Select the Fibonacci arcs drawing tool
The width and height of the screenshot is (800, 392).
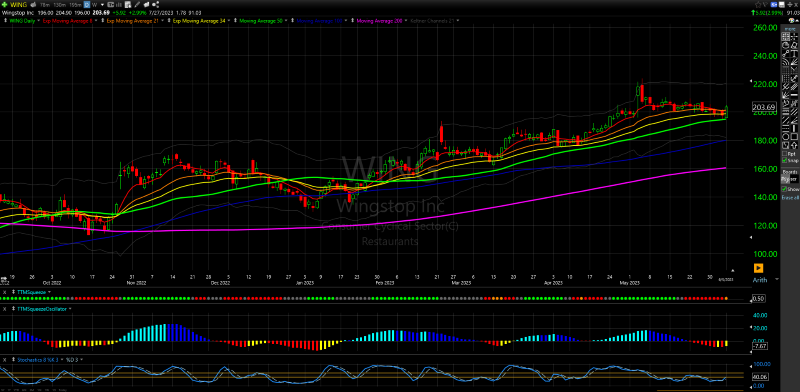786,62
